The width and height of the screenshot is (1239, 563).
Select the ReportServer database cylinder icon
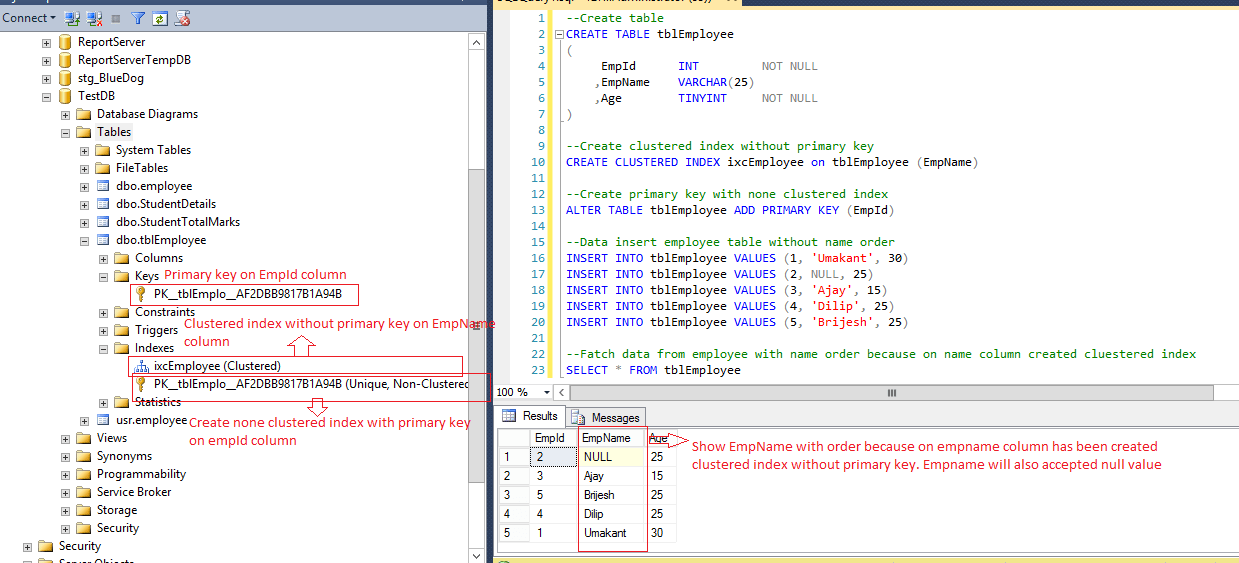pos(65,42)
